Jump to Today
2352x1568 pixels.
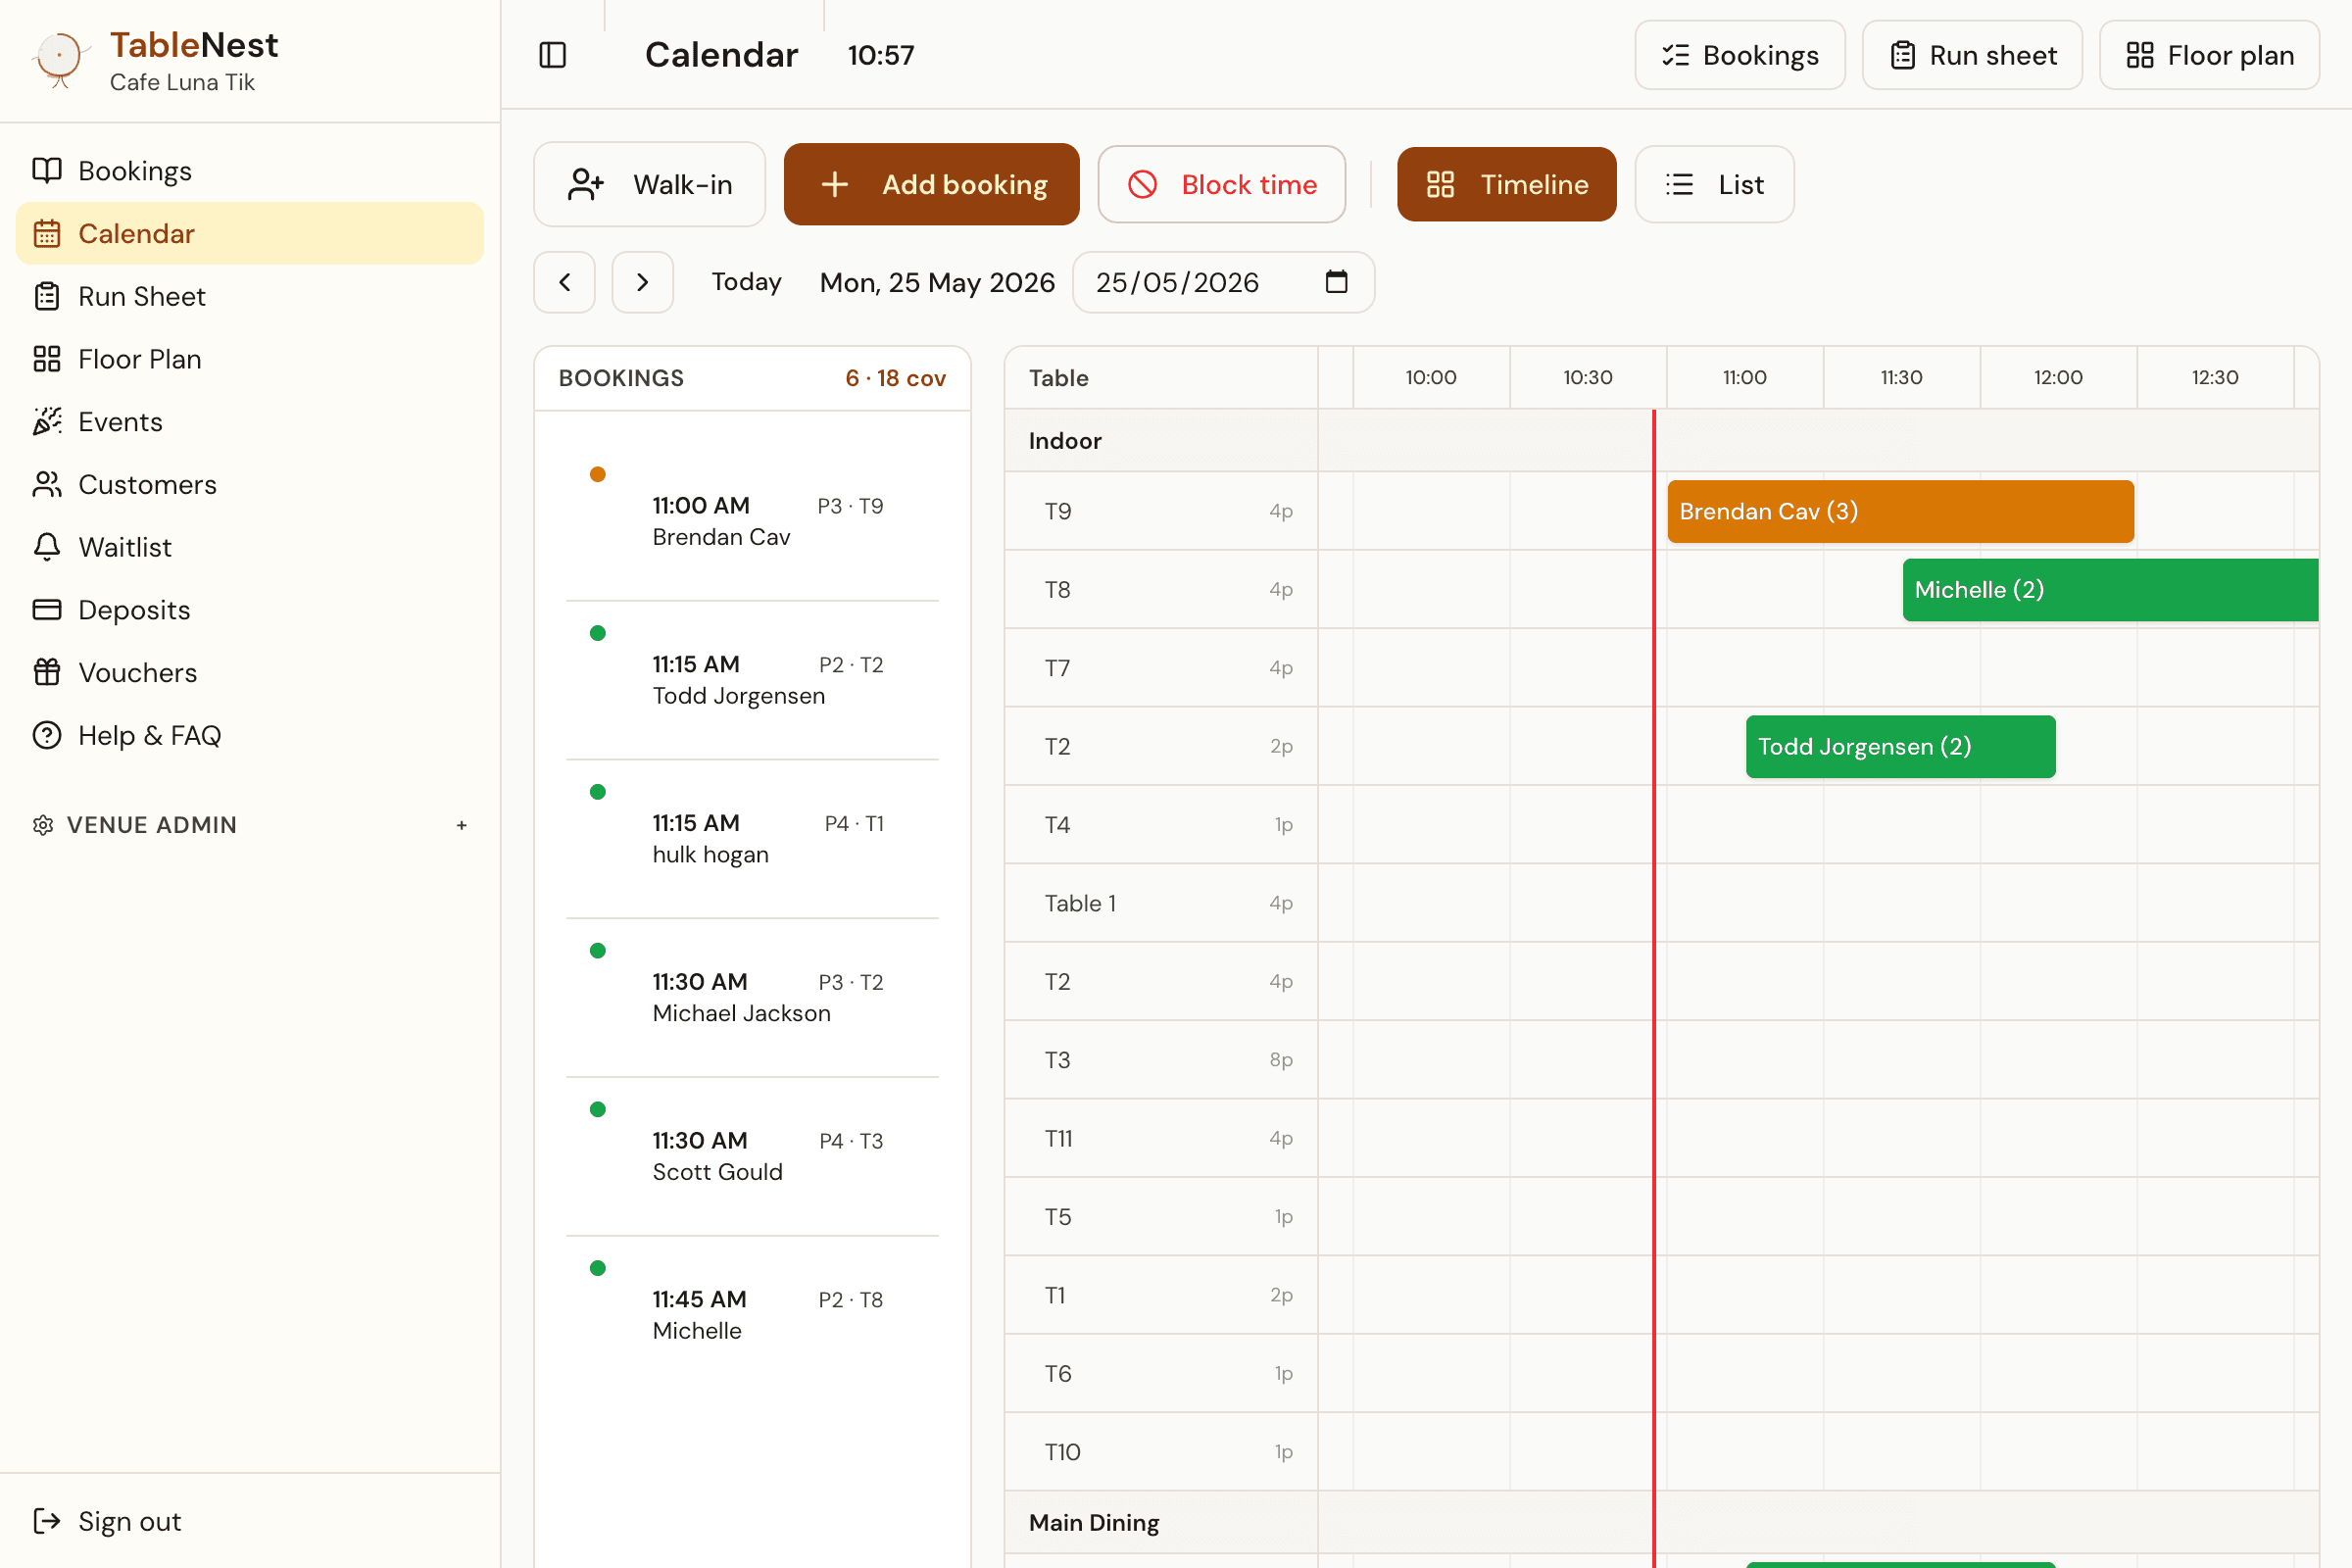click(x=746, y=282)
